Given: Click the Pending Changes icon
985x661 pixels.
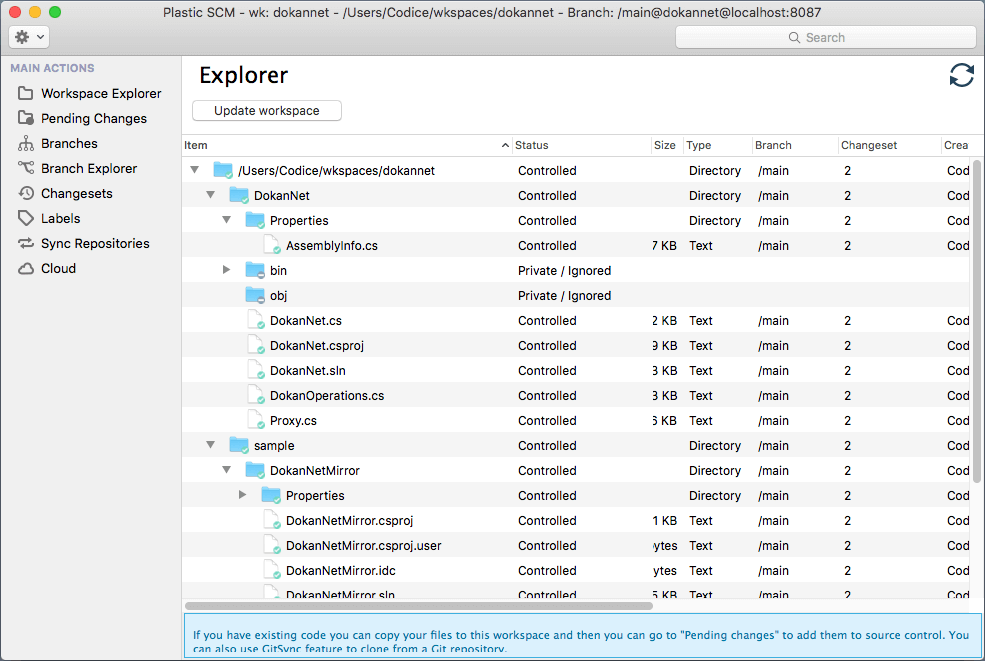Looking at the screenshot, I should 26,118.
